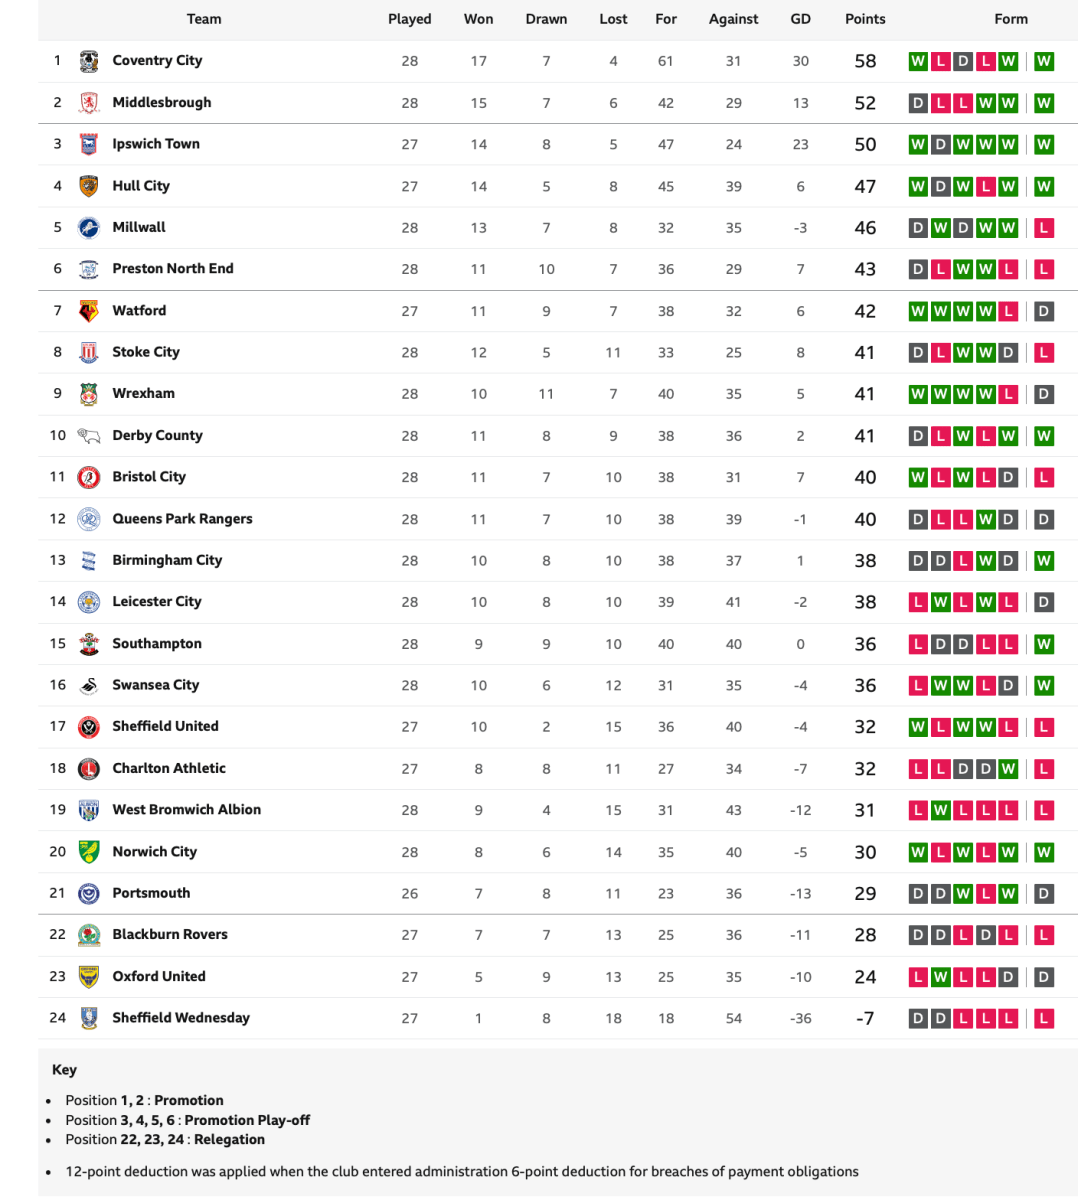Click the Oxford United badge

tap(89, 977)
